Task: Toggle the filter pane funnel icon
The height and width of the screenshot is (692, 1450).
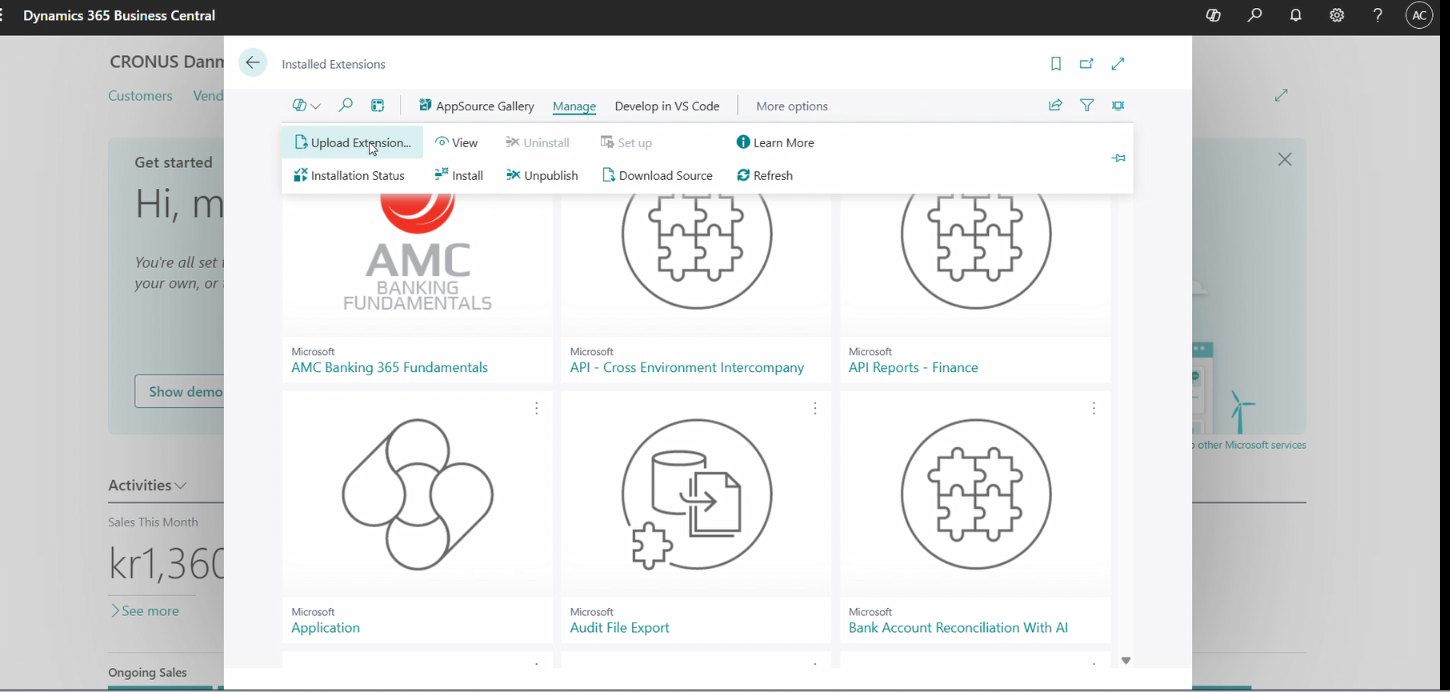Action: [1087, 105]
